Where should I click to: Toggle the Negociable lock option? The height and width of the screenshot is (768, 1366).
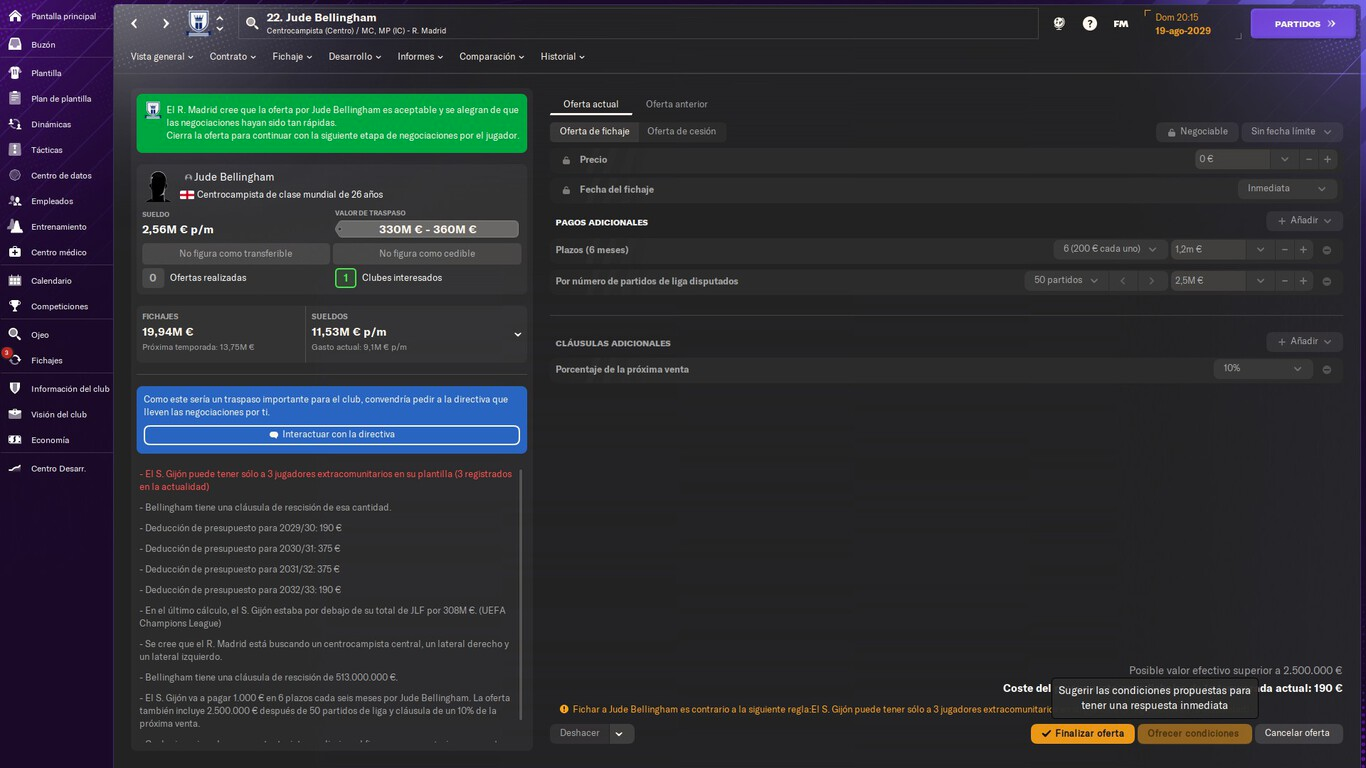tap(1197, 132)
